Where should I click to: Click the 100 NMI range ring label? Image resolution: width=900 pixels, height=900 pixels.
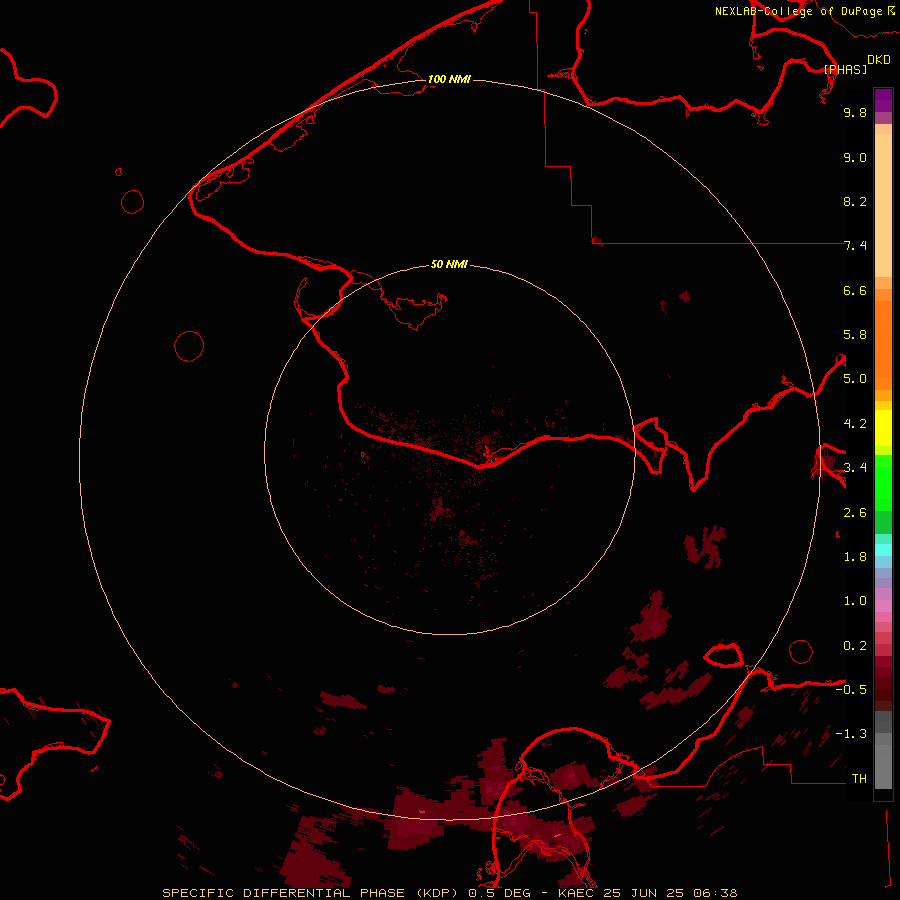(449, 79)
